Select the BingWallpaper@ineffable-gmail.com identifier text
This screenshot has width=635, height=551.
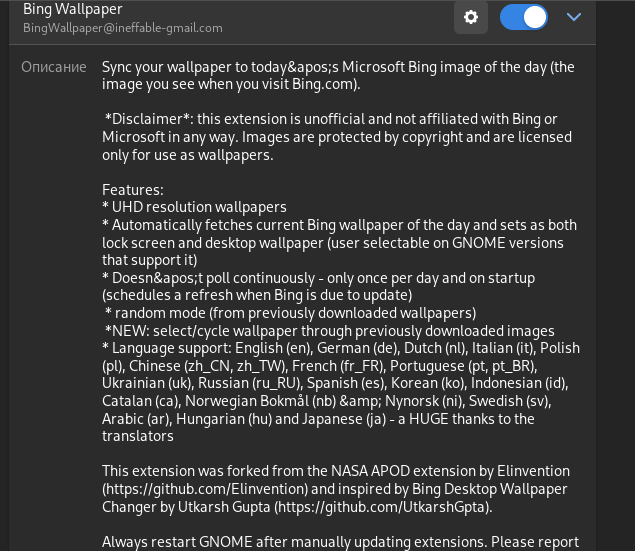click(123, 28)
